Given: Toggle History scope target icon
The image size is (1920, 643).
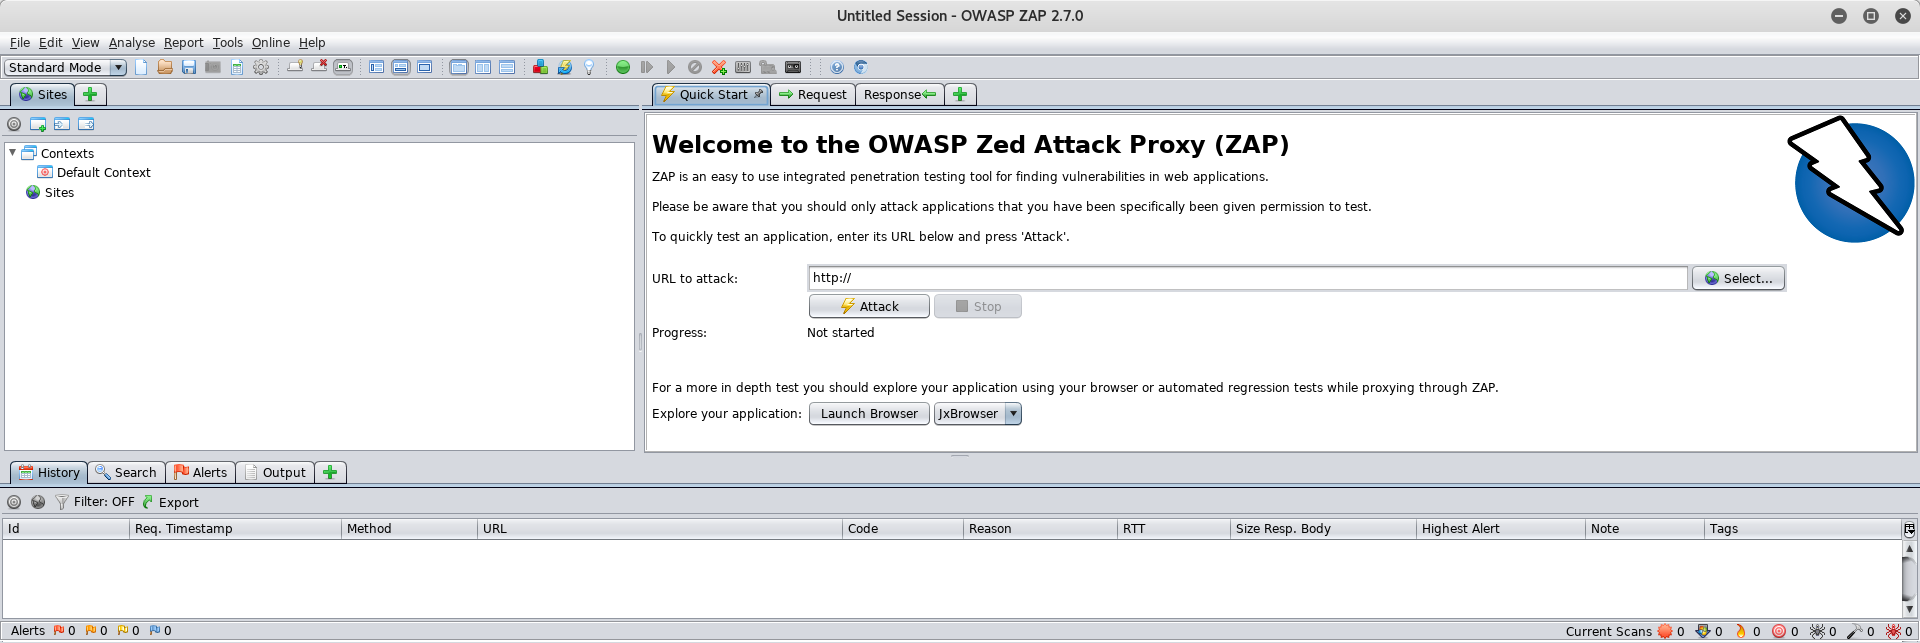Looking at the screenshot, I should point(14,502).
